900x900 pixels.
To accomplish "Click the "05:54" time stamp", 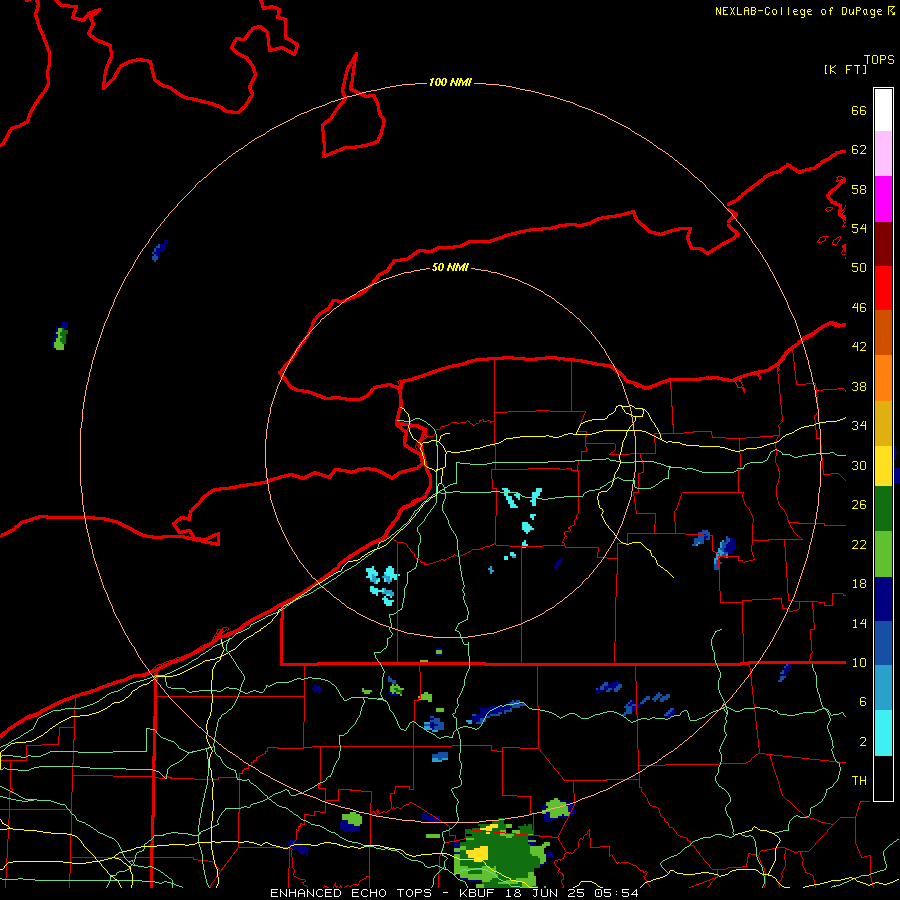I will [618, 893].
